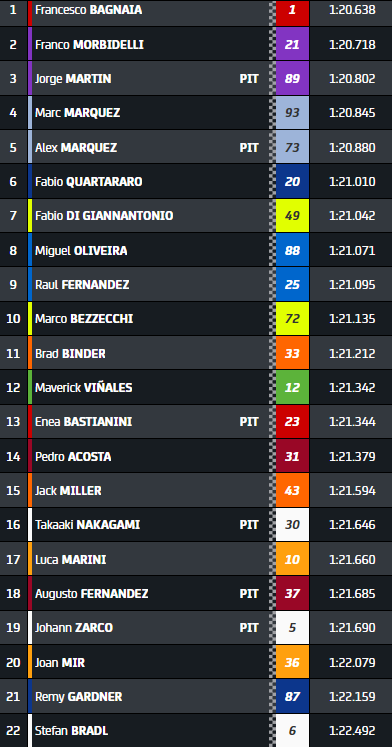Click the orange 43 badge for Miller

click(292, 490)
